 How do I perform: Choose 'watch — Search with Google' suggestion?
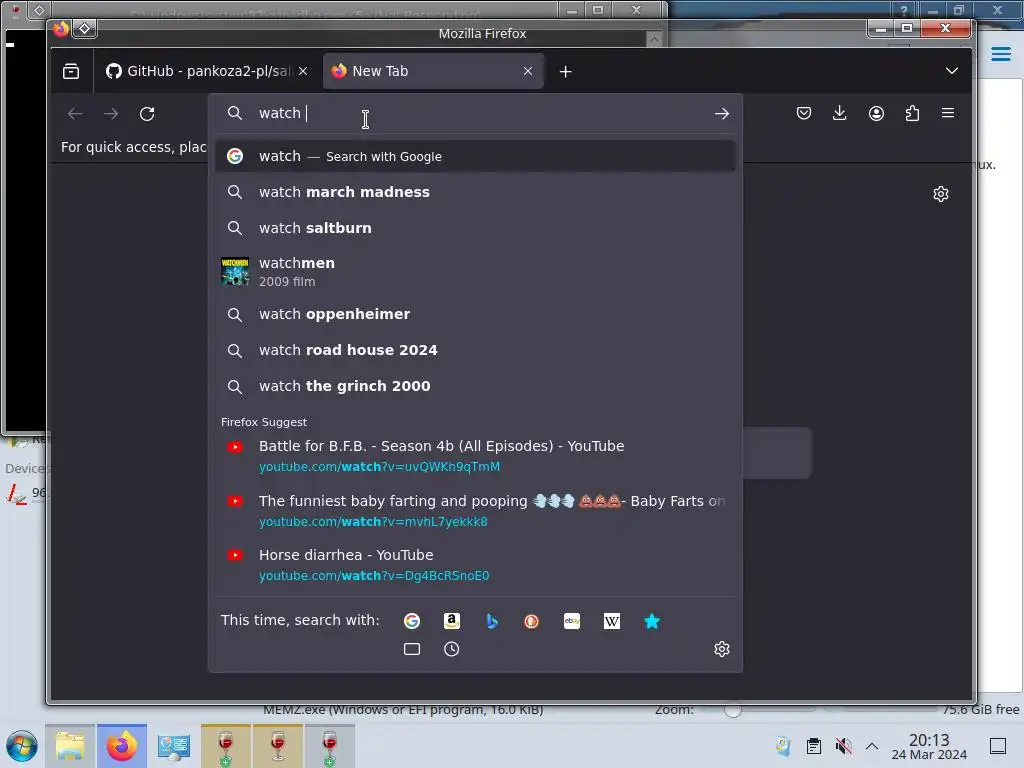475,156
